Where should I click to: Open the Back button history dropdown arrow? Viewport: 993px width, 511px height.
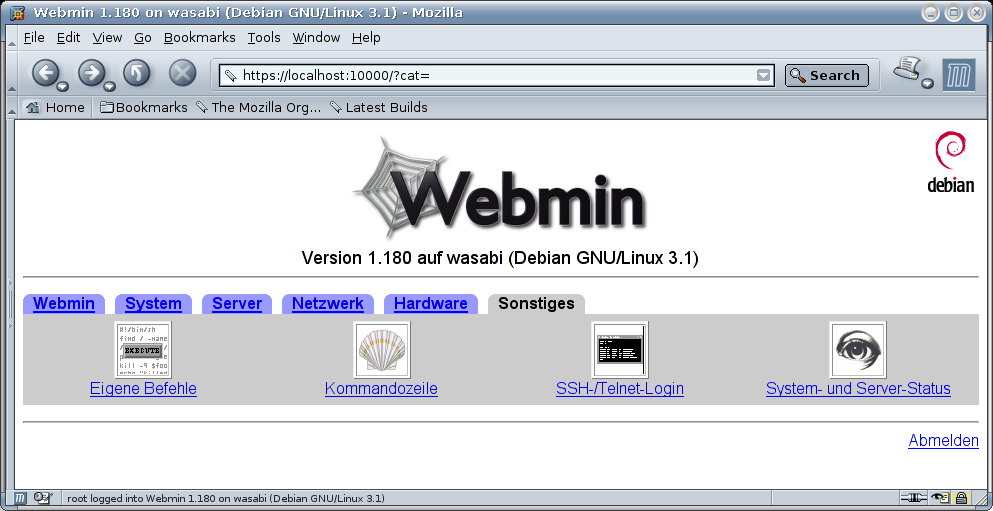pyautogui.click(x=63, y=86)
